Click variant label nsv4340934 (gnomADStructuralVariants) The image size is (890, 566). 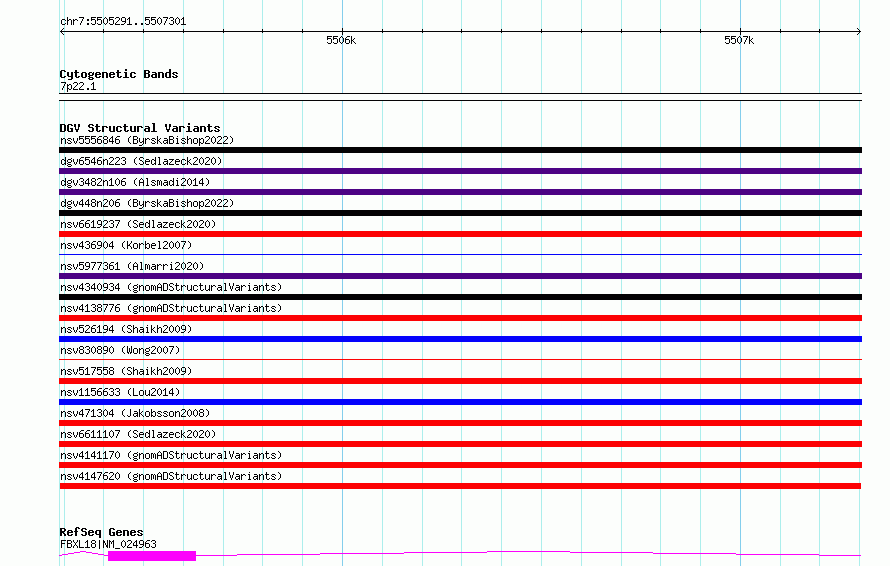click(x=171, y=287)
